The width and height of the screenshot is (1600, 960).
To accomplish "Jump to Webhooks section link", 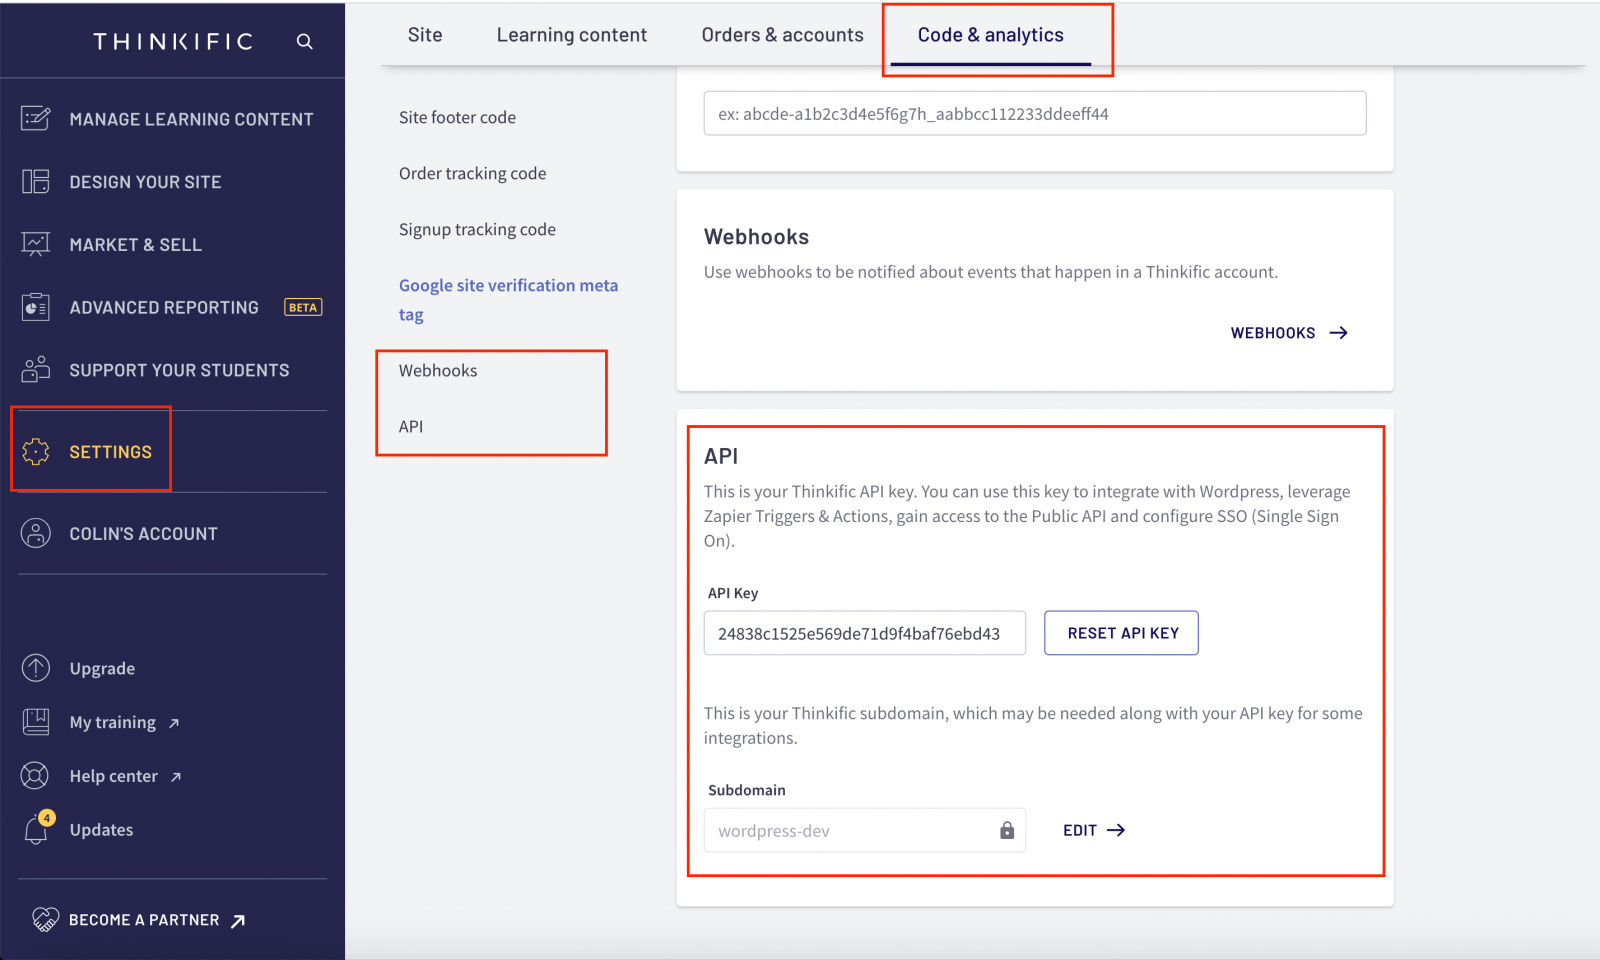I will click(x=438, y=370).
